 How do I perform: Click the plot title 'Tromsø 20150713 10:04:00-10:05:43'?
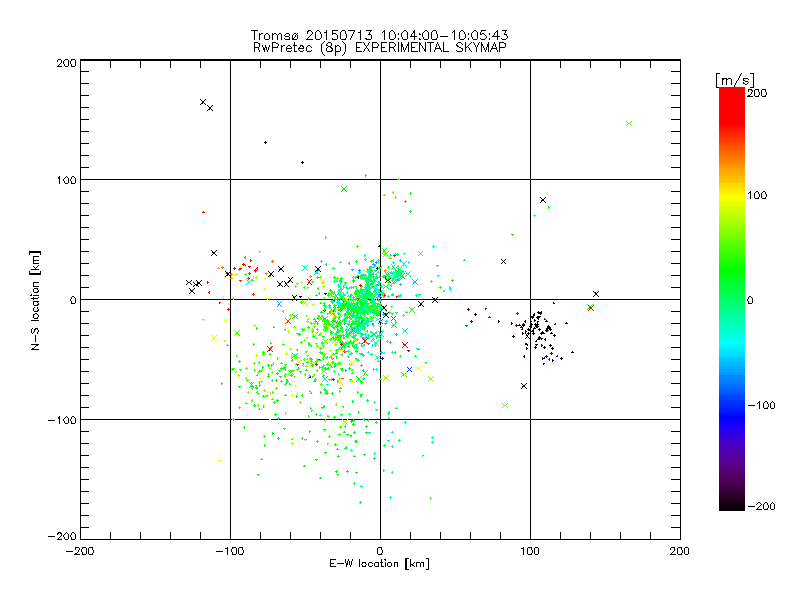coord(379,35)
